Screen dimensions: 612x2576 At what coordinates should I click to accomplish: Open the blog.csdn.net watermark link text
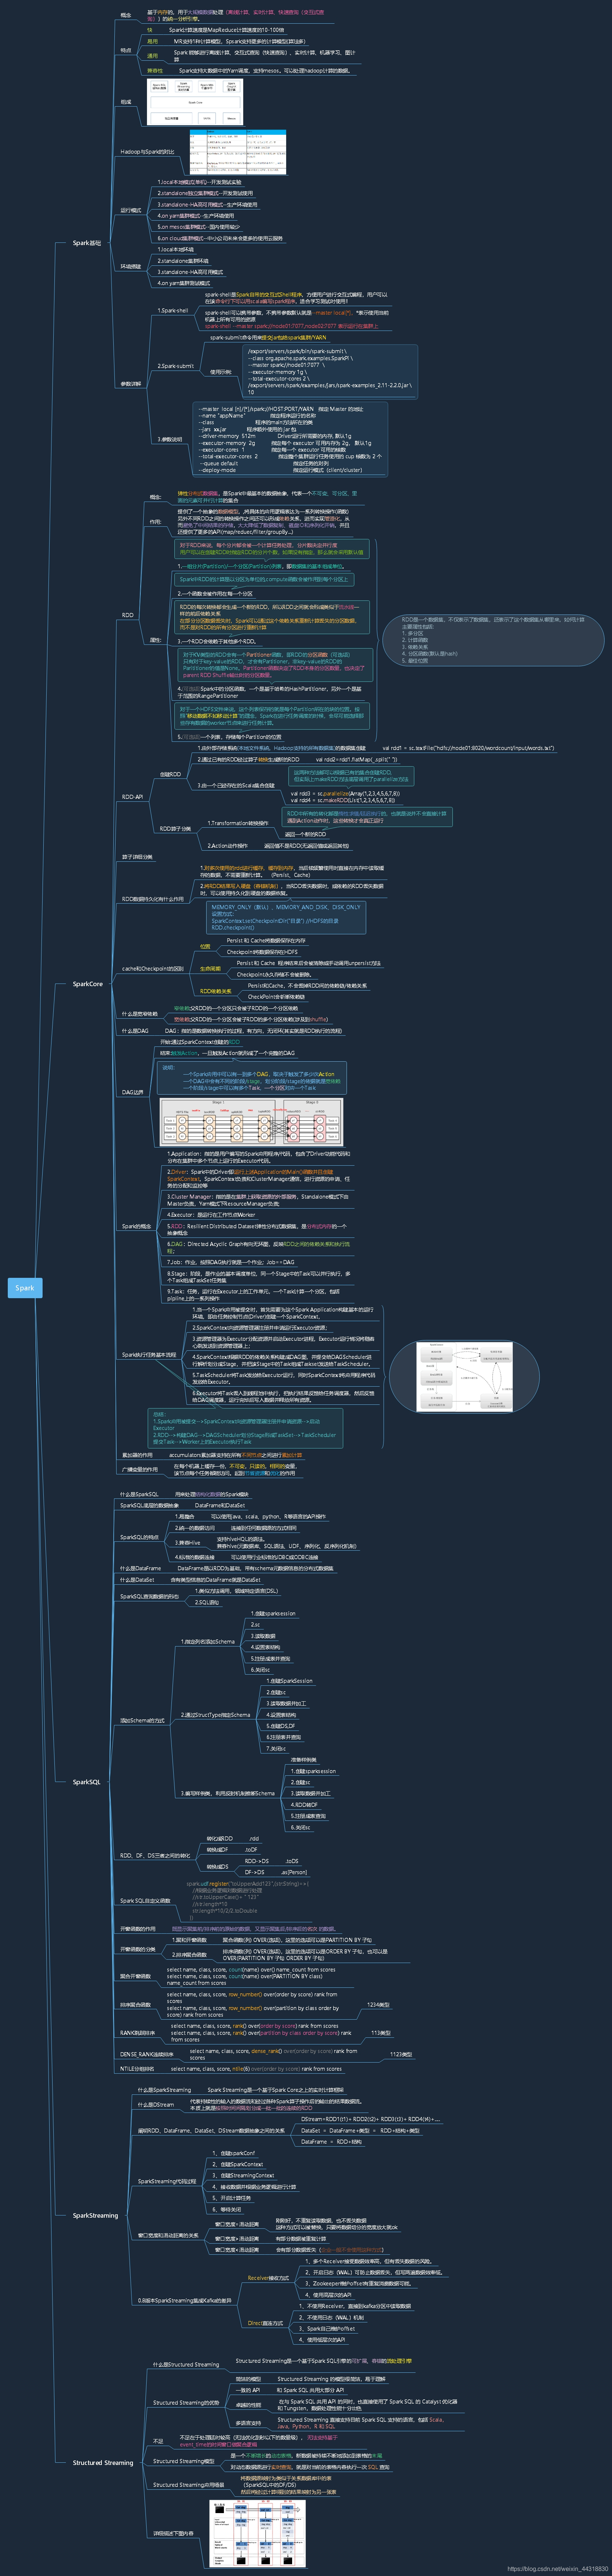tap(558, 2569)
